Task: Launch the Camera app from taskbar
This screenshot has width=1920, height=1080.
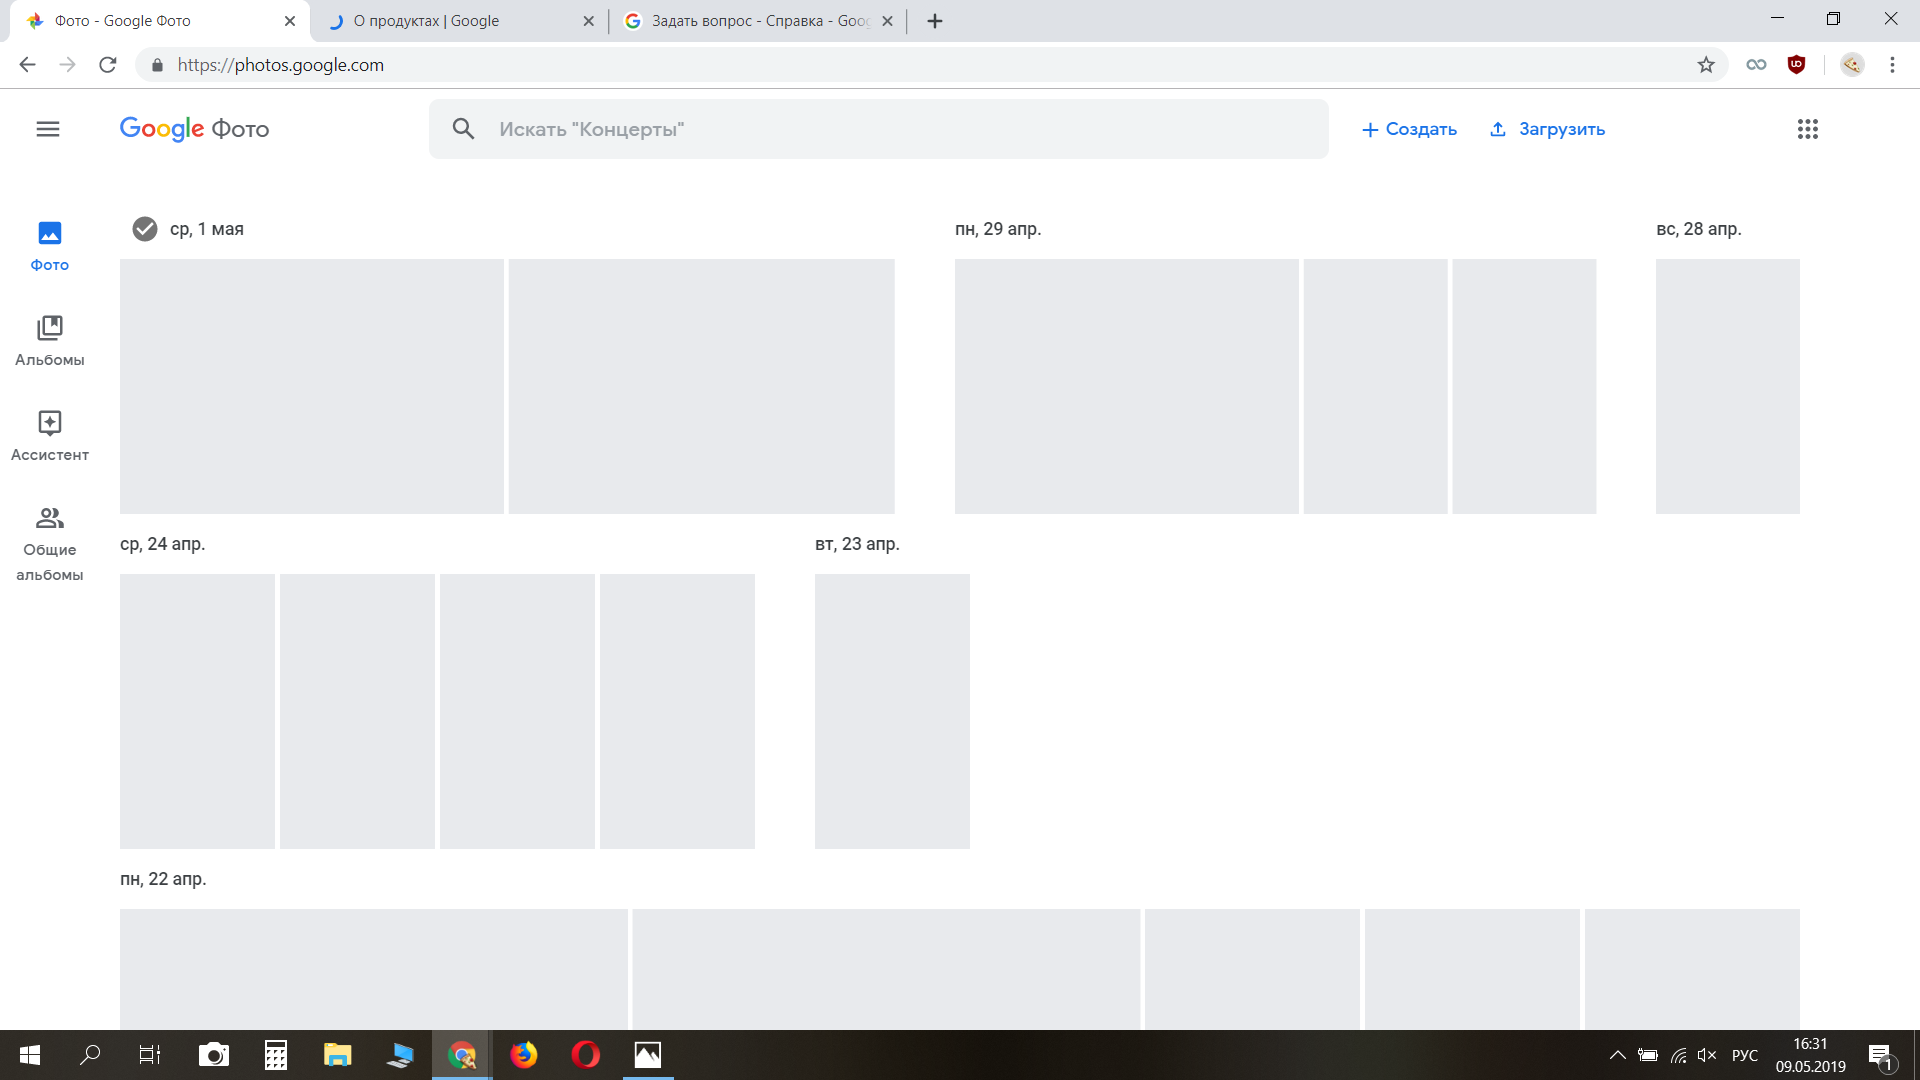Action: tap(213, 1055)
